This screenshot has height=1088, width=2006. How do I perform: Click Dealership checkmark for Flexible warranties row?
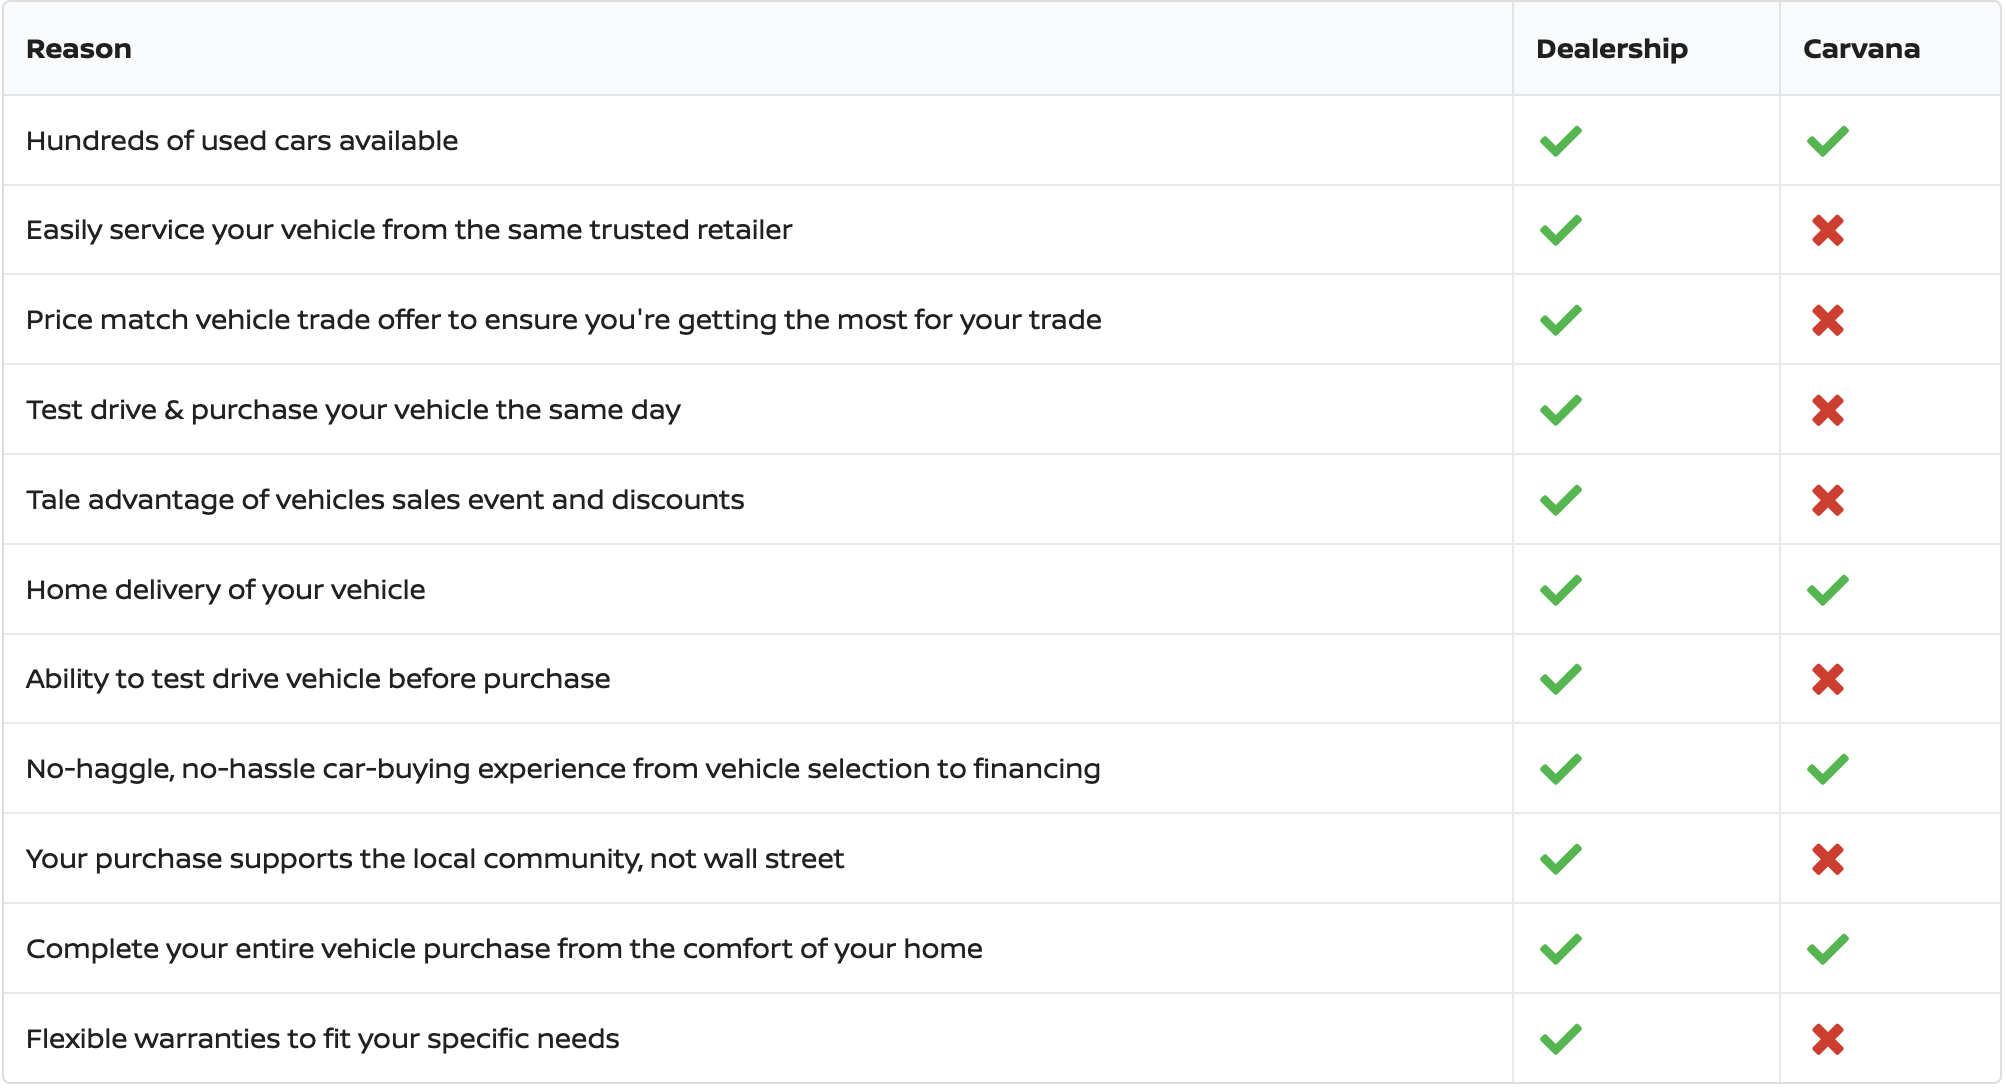(x=1560, y=1039)
